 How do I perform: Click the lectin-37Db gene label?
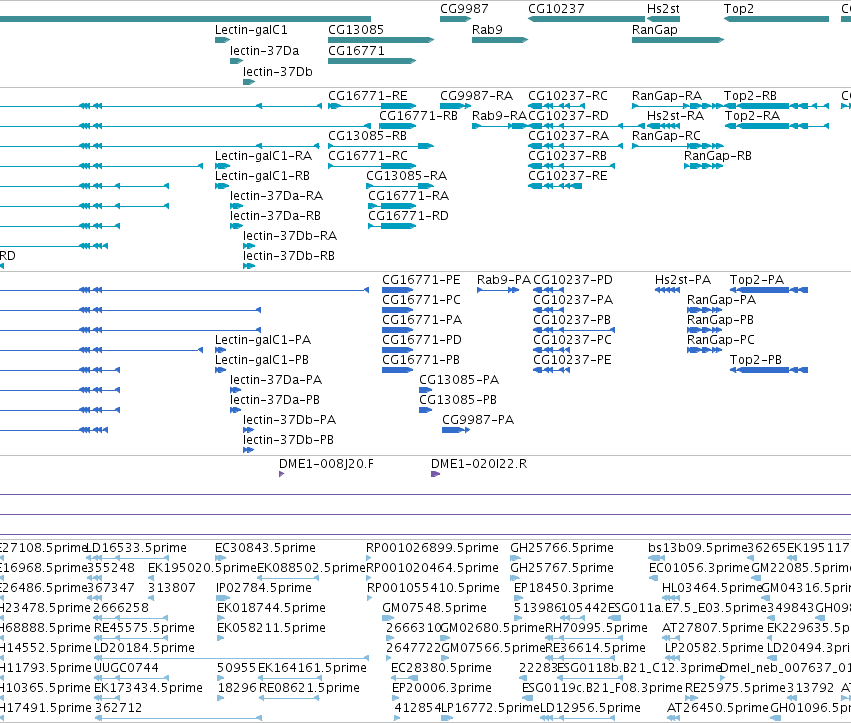click(278, 72)
